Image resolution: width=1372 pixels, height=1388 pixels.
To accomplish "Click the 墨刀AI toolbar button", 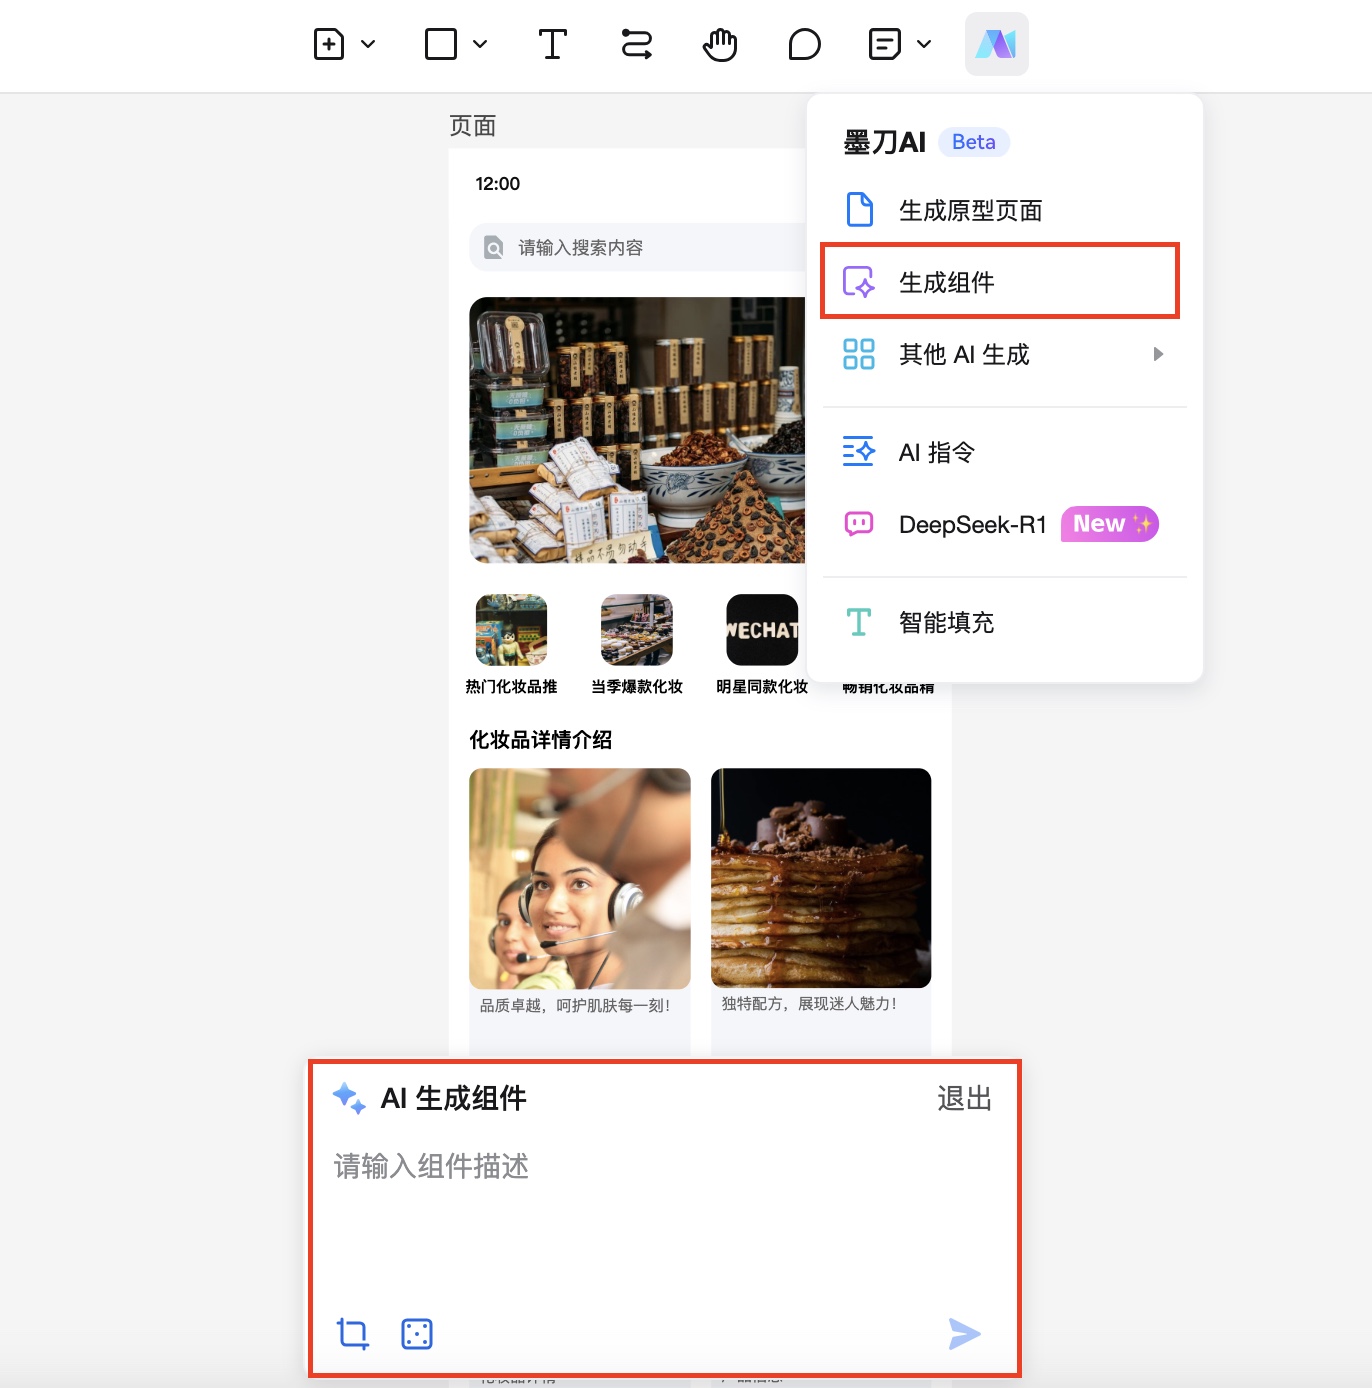I will [x=996, y=44].
